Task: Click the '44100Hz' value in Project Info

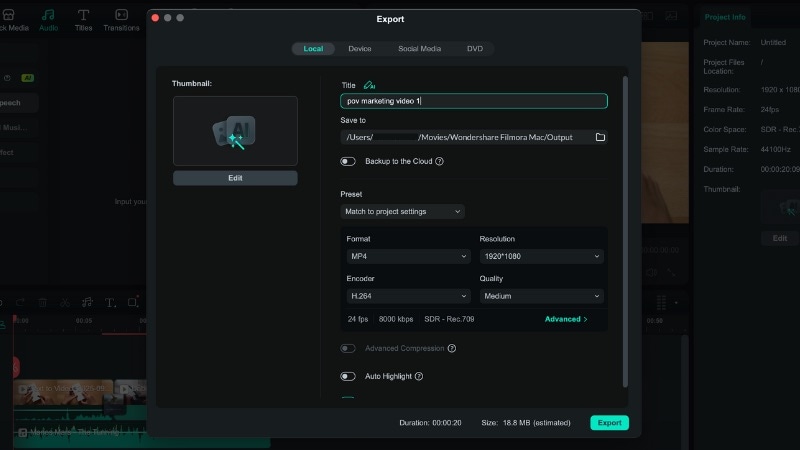Action: pos(776,149)
